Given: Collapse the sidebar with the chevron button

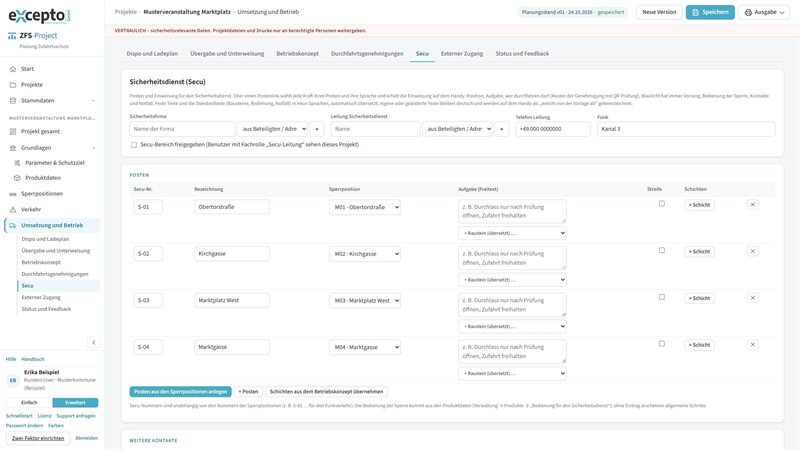Looking at the screenshot, I should 93,342.
